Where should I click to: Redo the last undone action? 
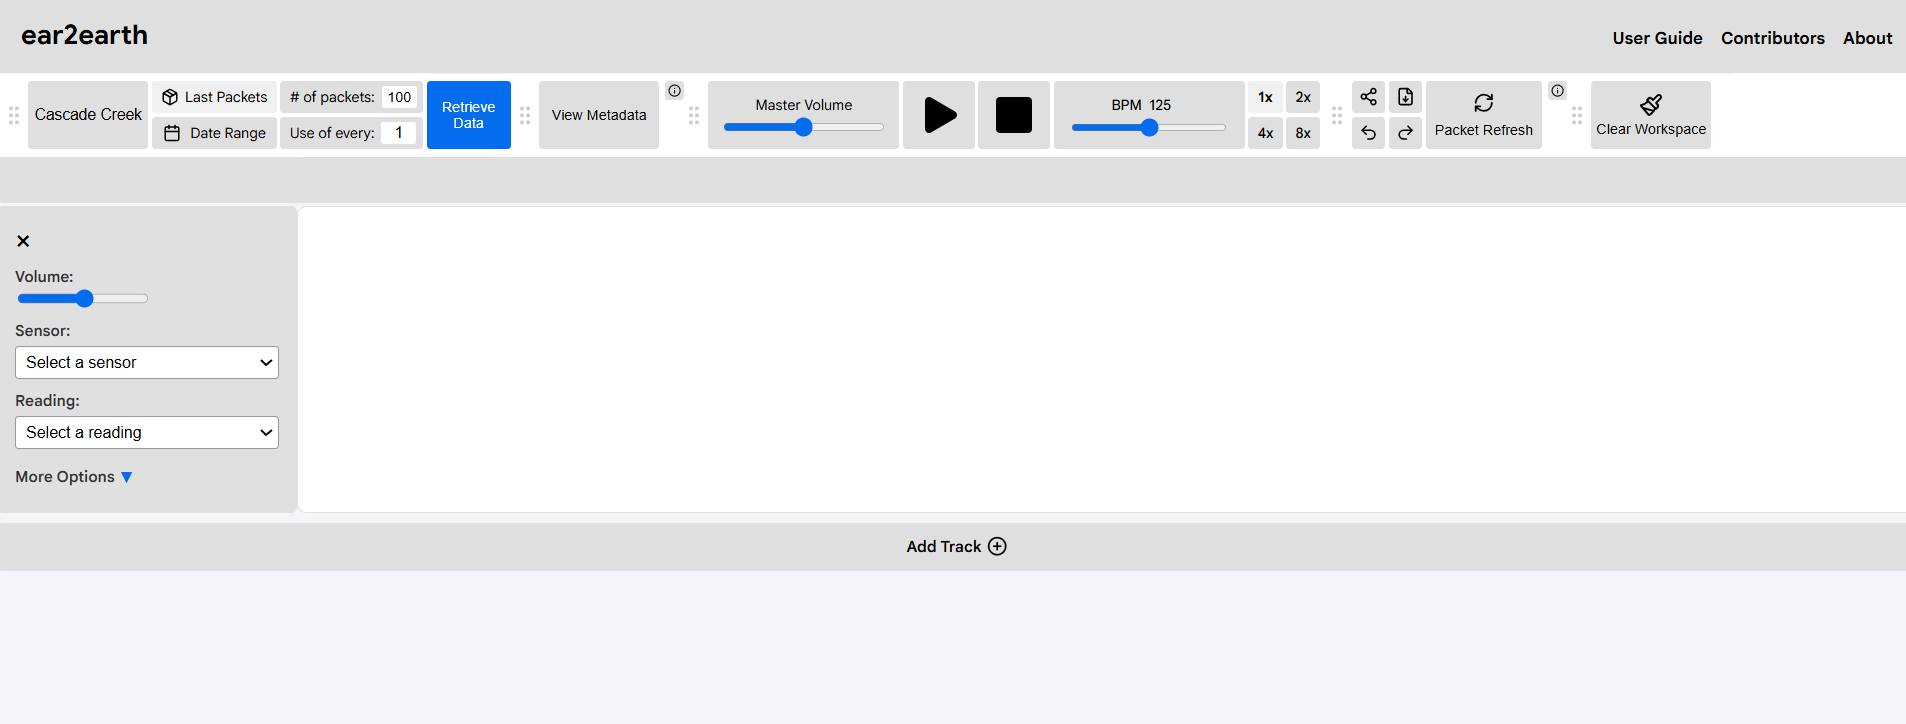tap(1405, 133)
